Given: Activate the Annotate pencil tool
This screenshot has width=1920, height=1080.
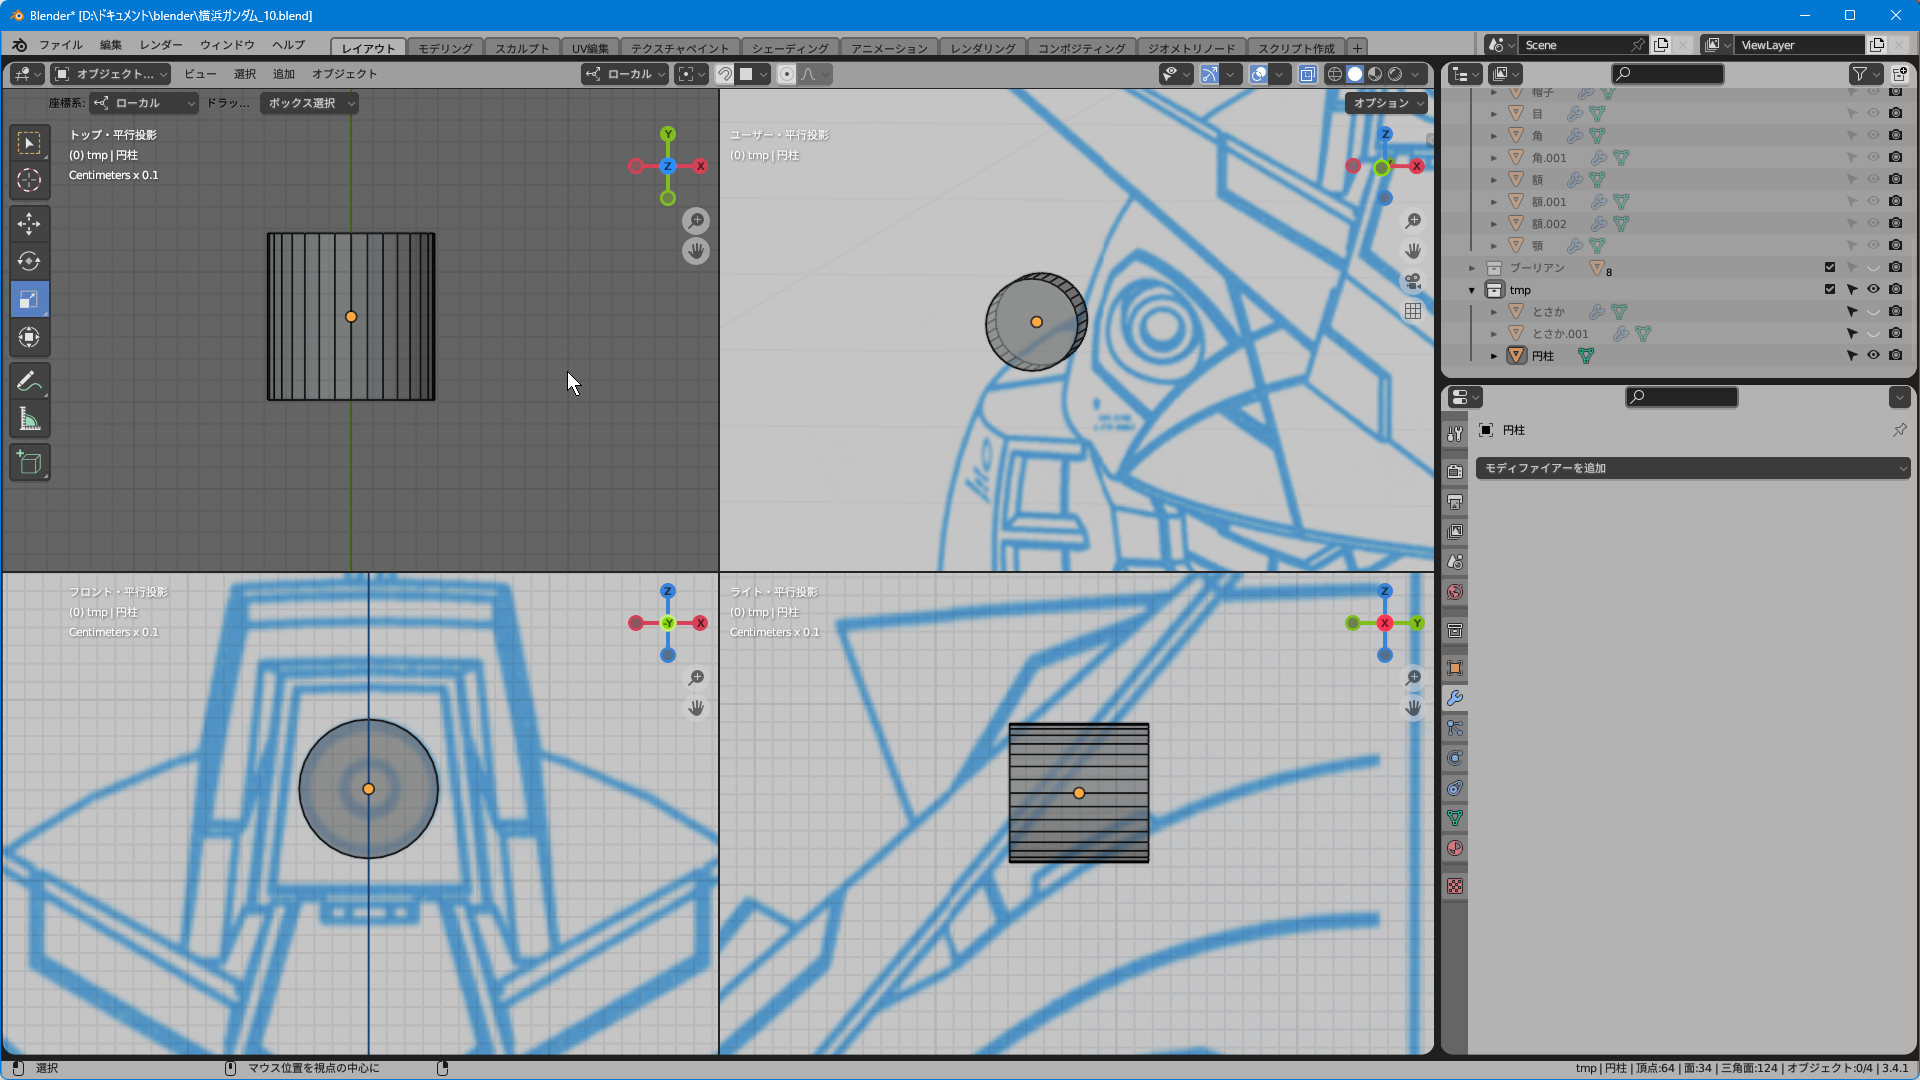Looking at the screenshot, I should 29,381.
